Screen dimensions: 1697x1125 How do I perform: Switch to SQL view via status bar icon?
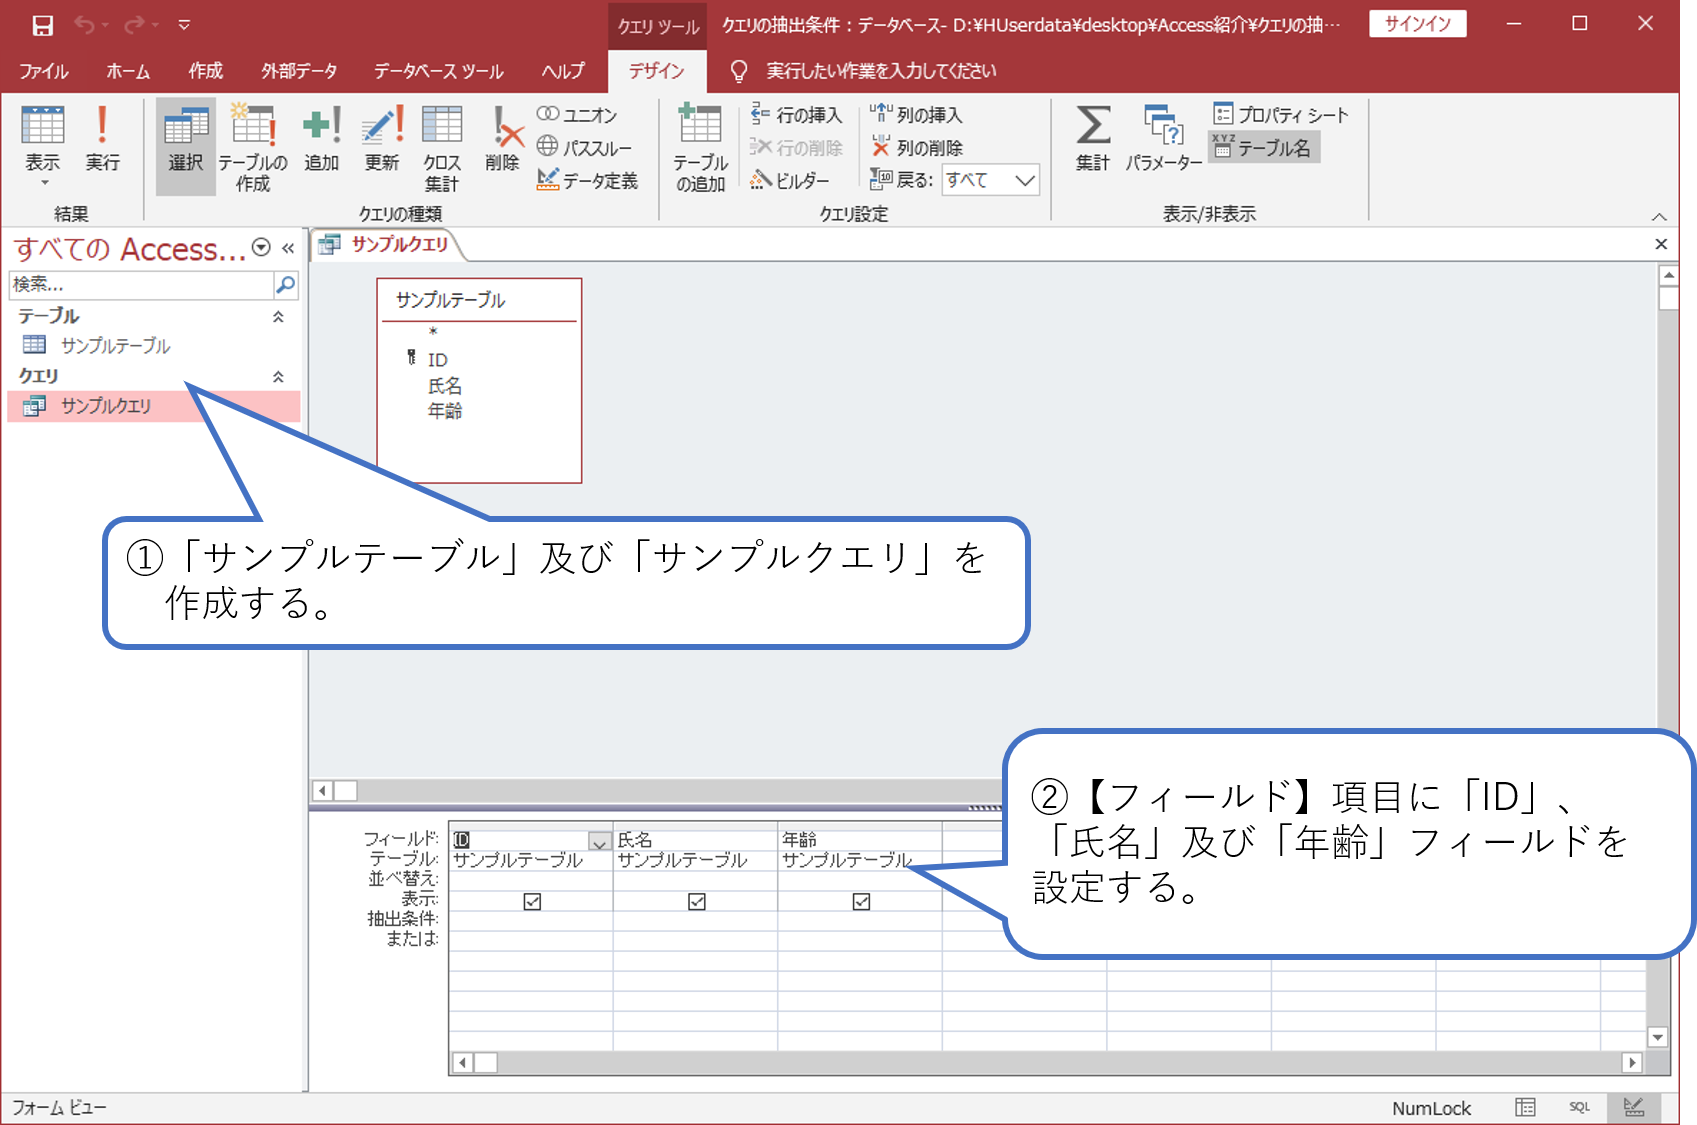click(x=1580, y=1107)
